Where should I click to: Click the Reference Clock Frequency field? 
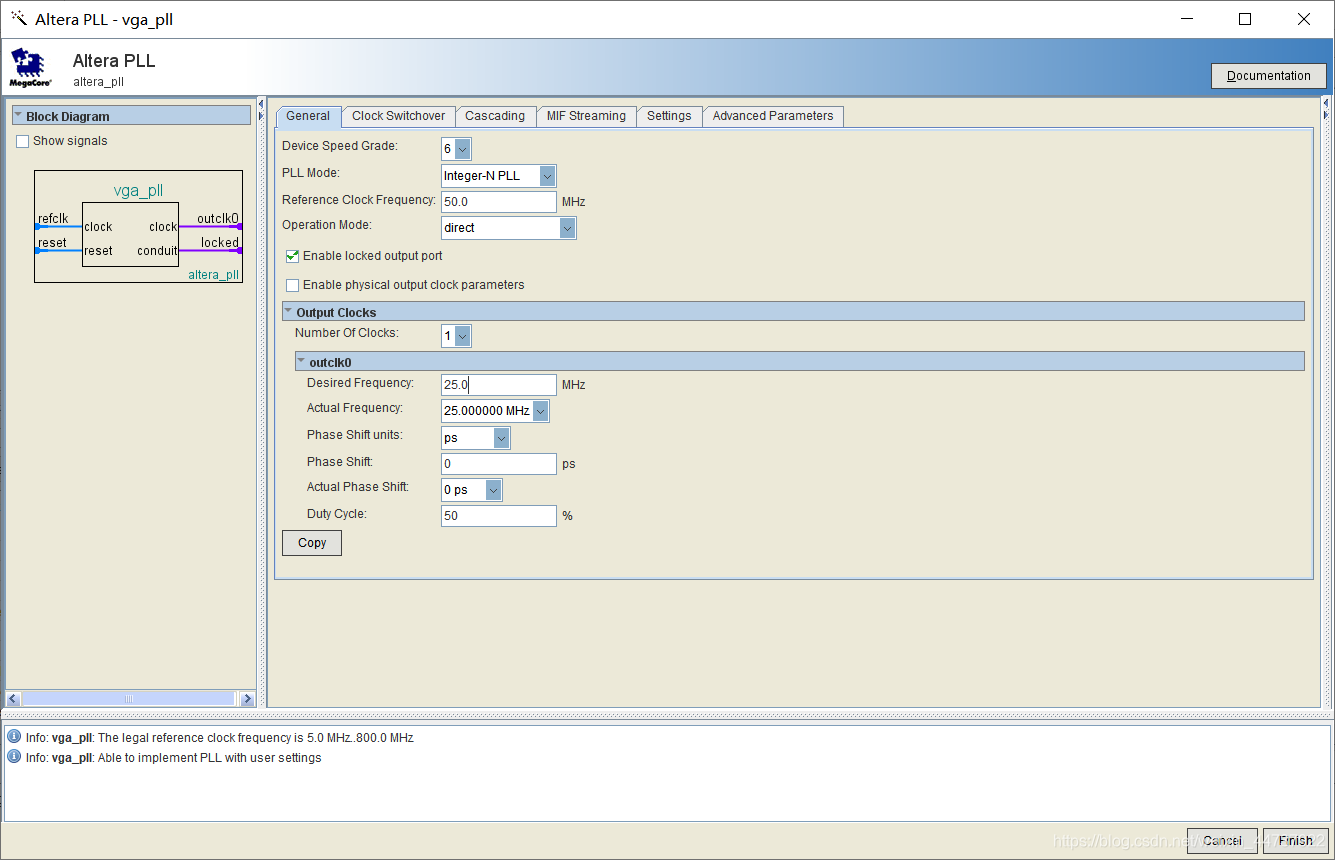click(499, 202)
